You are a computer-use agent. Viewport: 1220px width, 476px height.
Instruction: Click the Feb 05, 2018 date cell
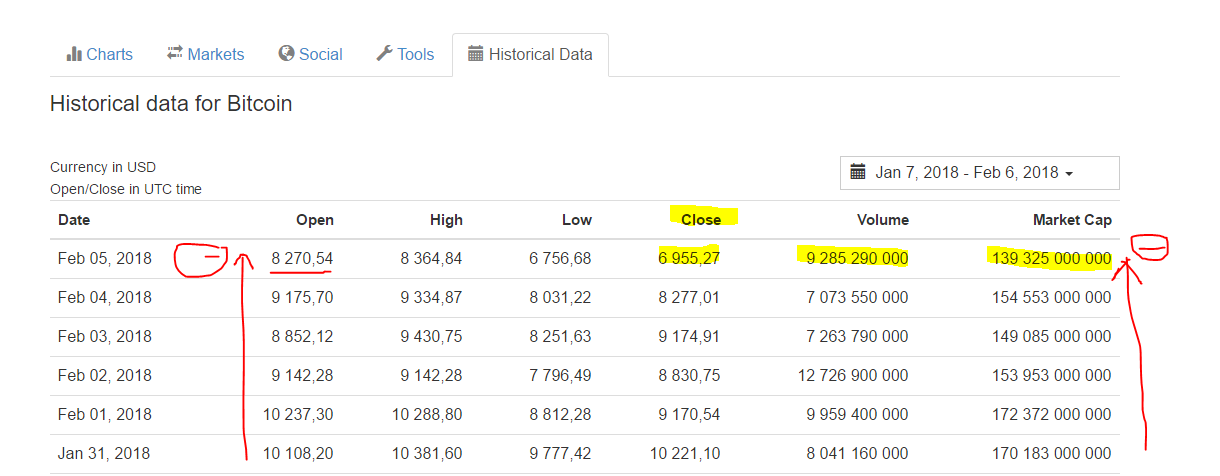coord(105,258)
